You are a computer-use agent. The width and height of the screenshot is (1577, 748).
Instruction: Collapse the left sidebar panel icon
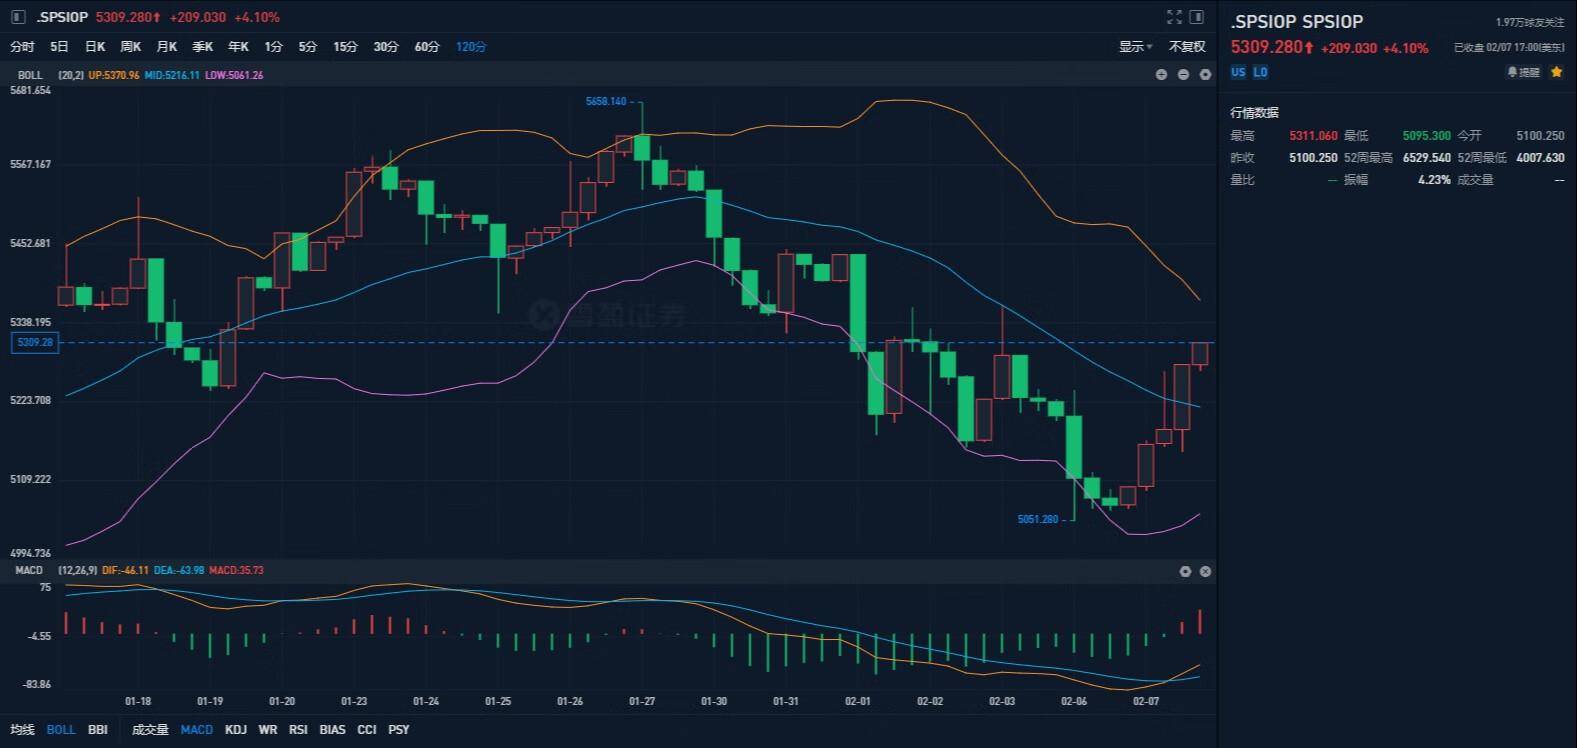click(x=18, y=17)
